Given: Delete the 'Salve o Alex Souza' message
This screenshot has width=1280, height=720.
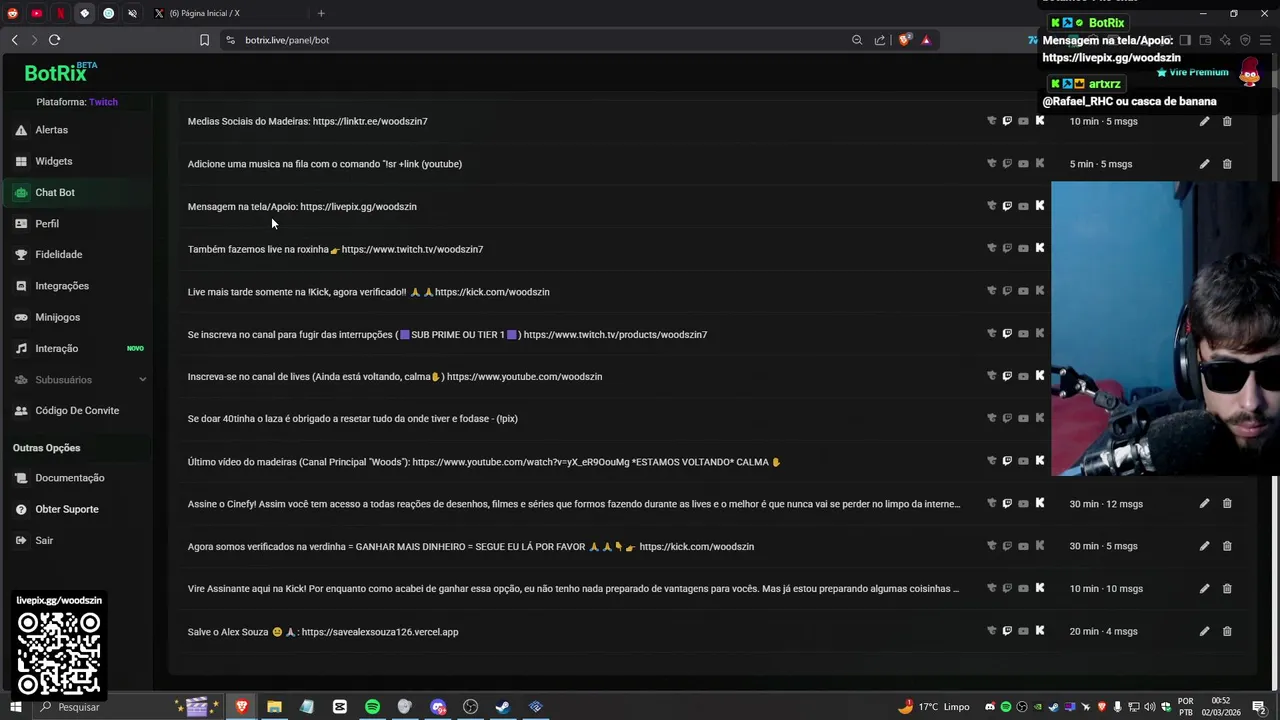Looking at the screenshot, I should (x=1227, y=631).
